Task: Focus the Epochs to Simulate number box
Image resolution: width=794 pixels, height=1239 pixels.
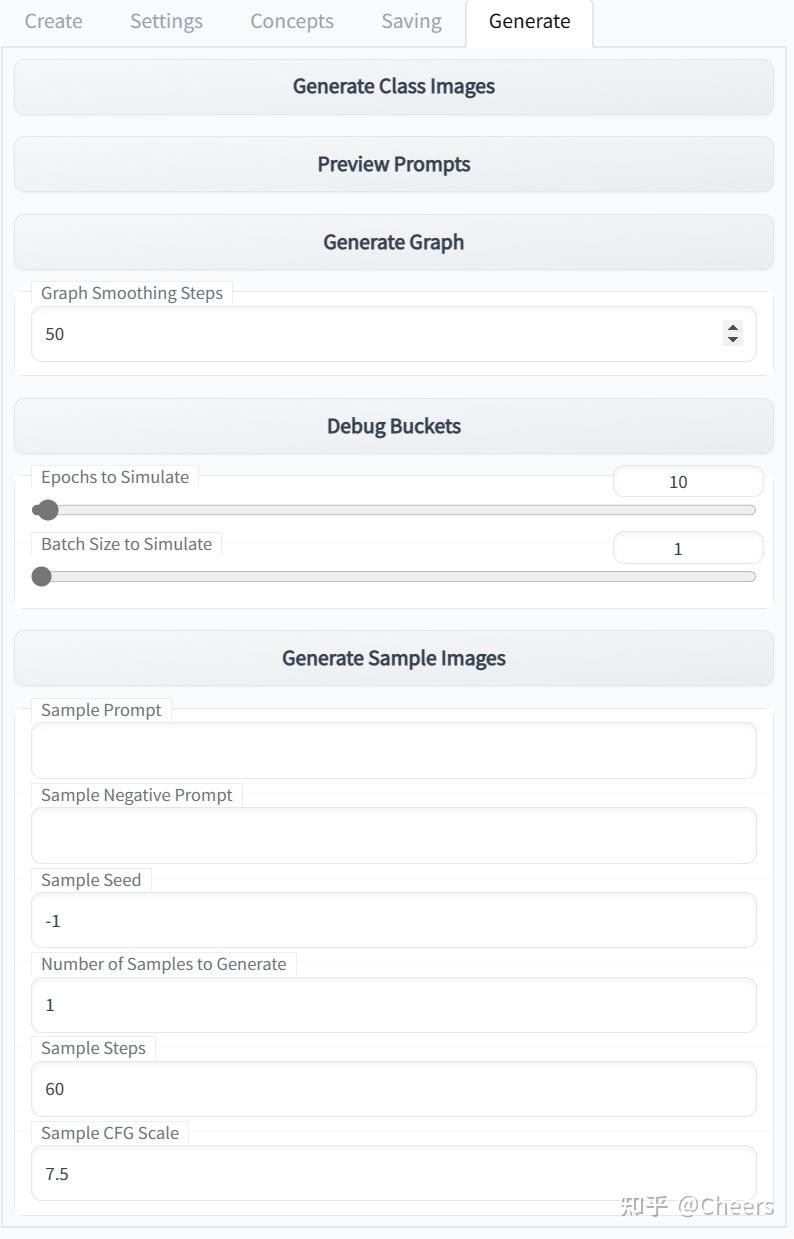Action: pyautogui.click(x=688, y=481)
